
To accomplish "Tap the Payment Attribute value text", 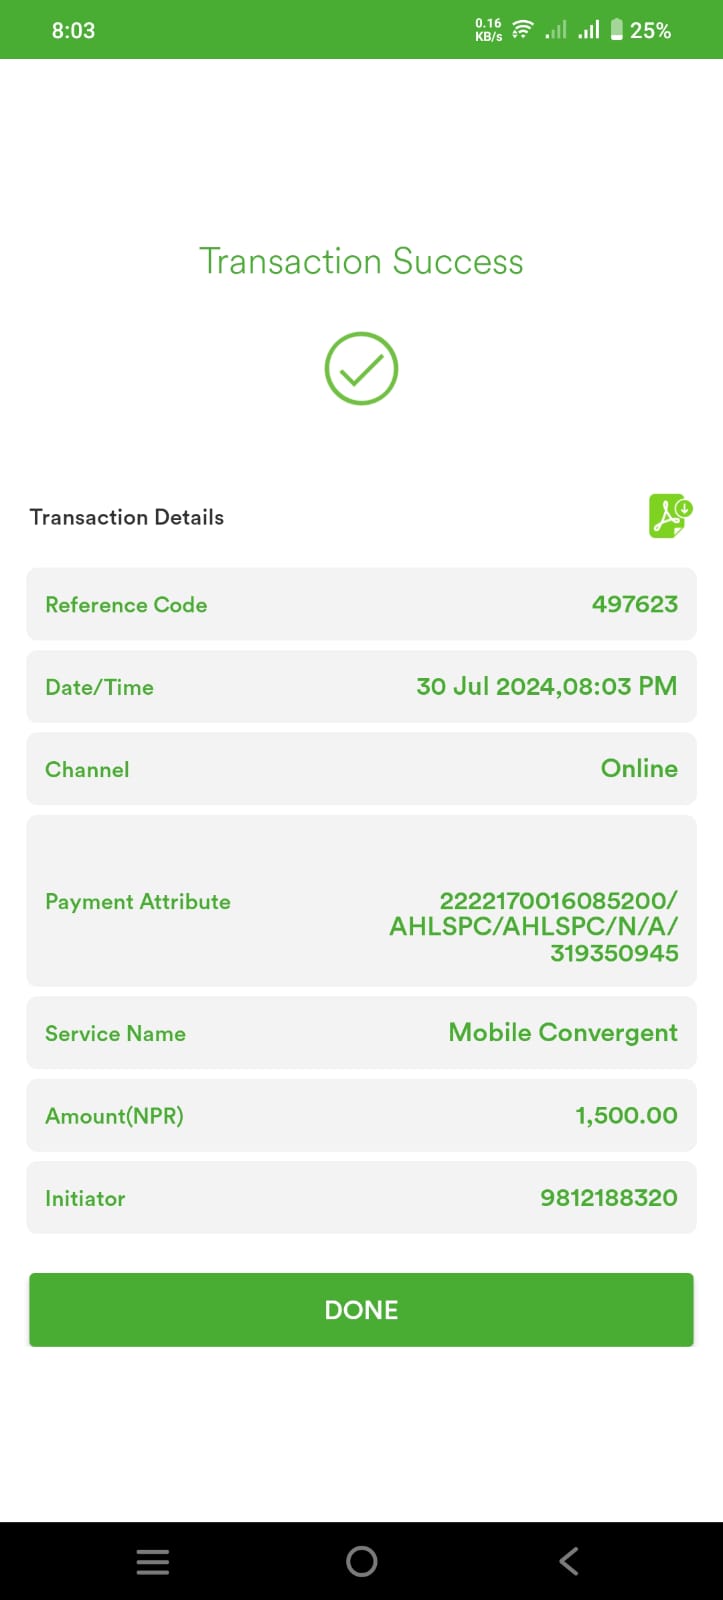I will pyautogui.click(x=534, y=927).
